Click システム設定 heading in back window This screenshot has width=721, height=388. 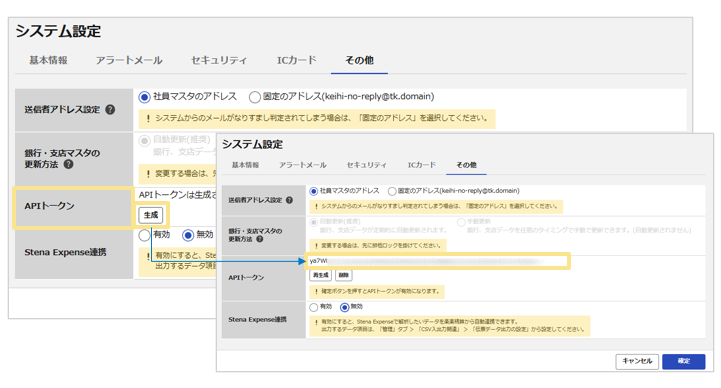click(58, 31)
